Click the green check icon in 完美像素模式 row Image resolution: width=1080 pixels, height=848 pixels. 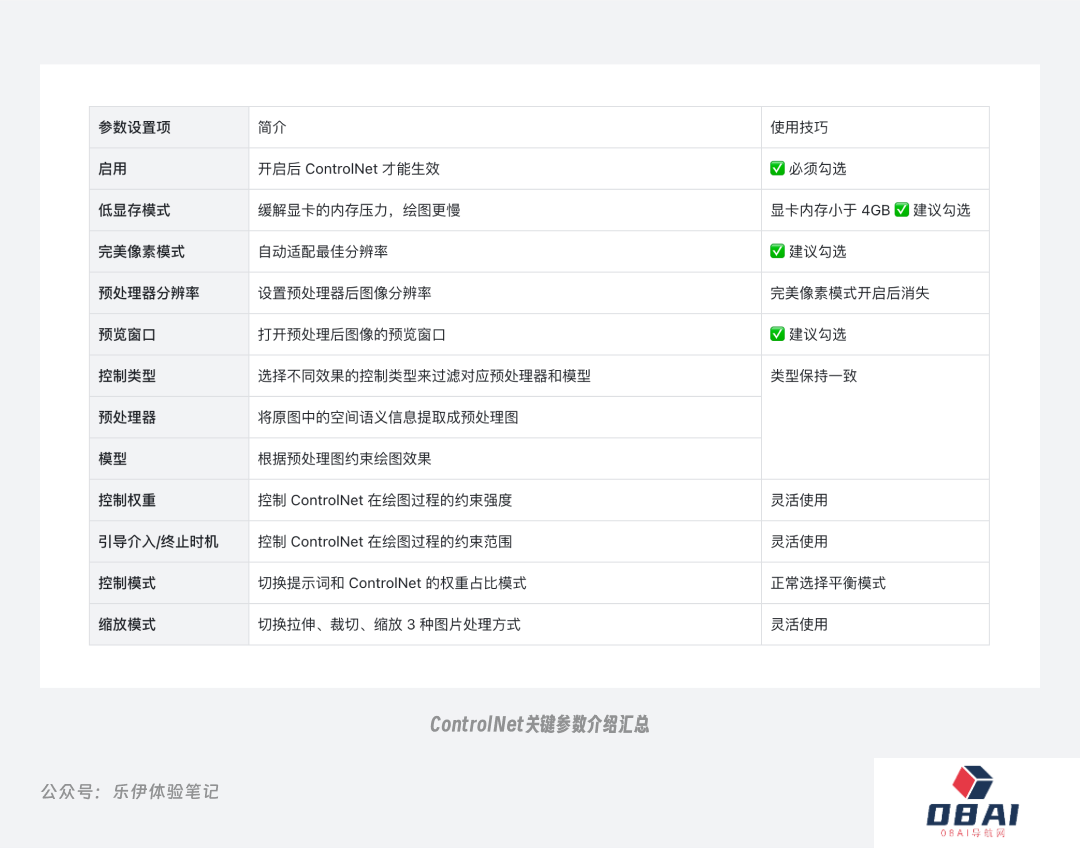point(777,251)
